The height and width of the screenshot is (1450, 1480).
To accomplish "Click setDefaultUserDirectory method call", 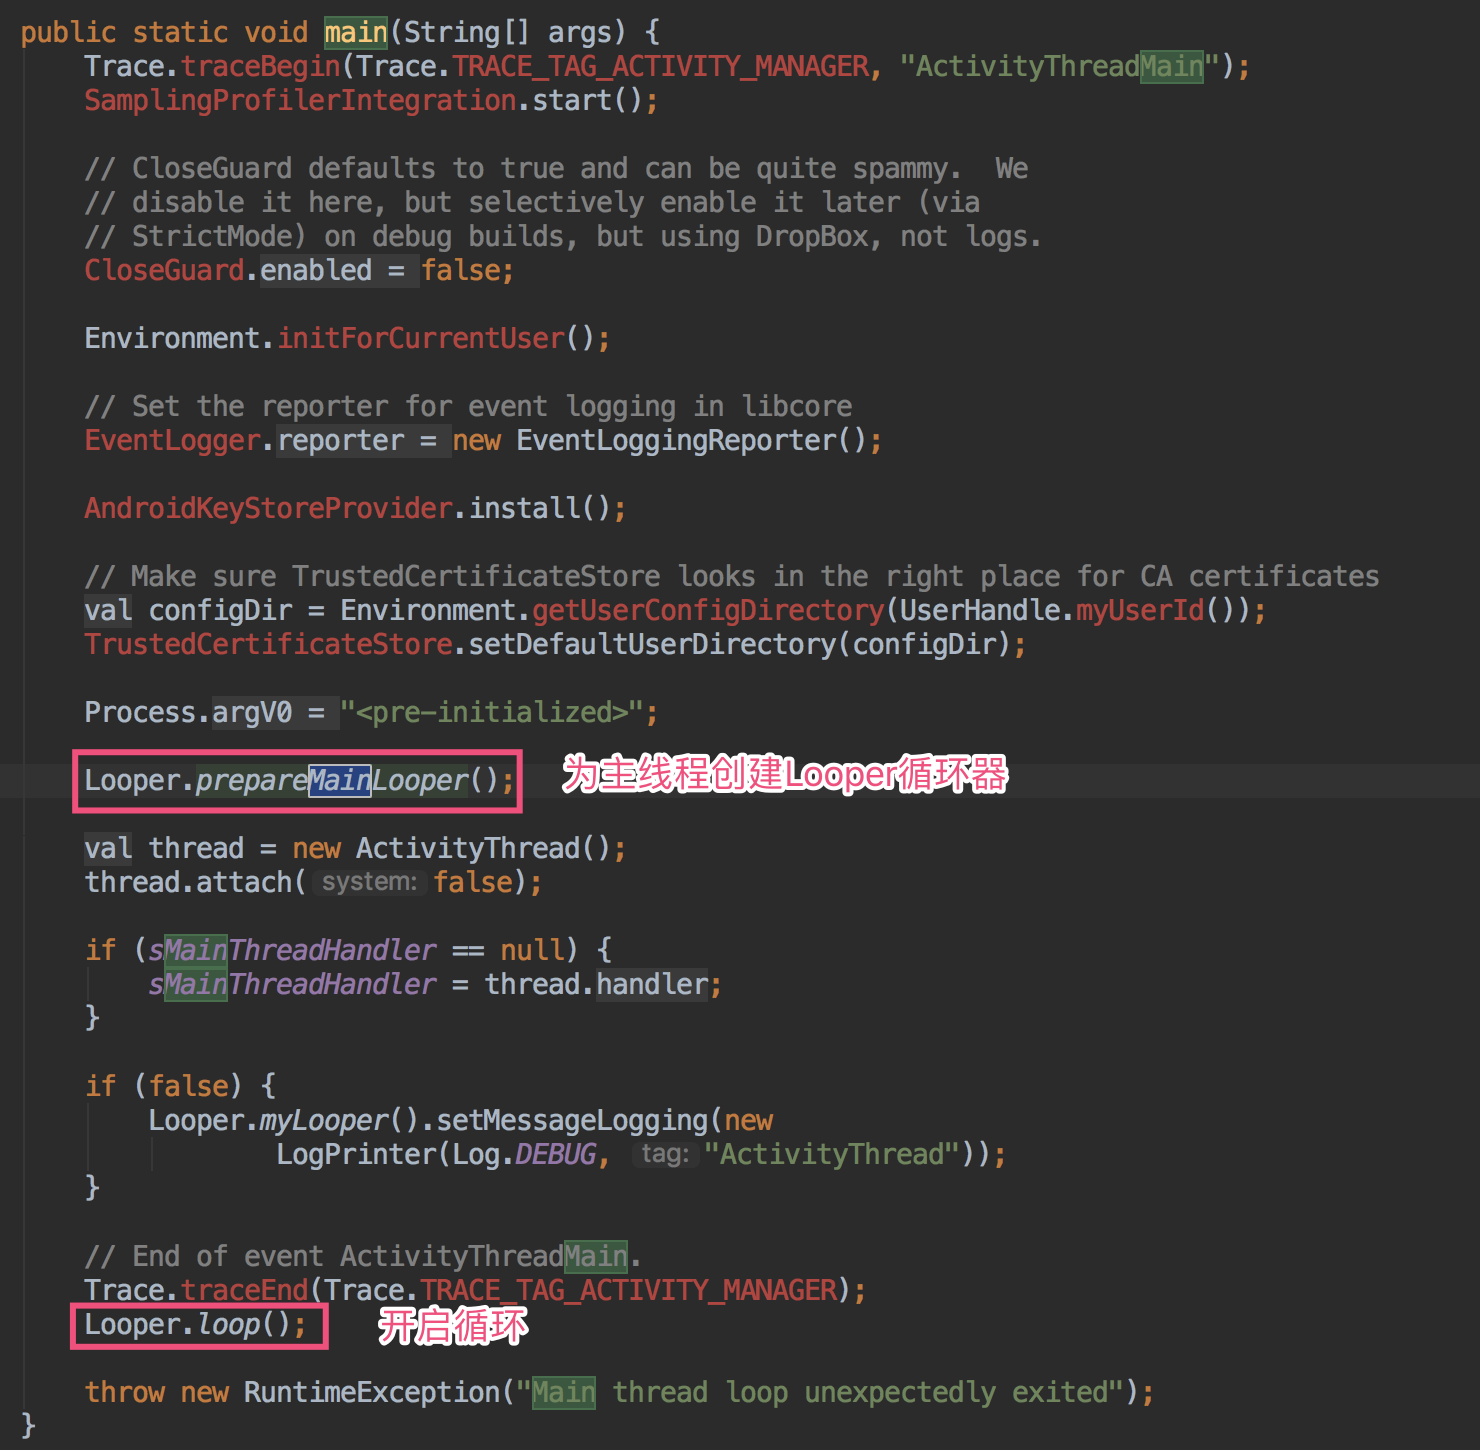I will 652,644.
